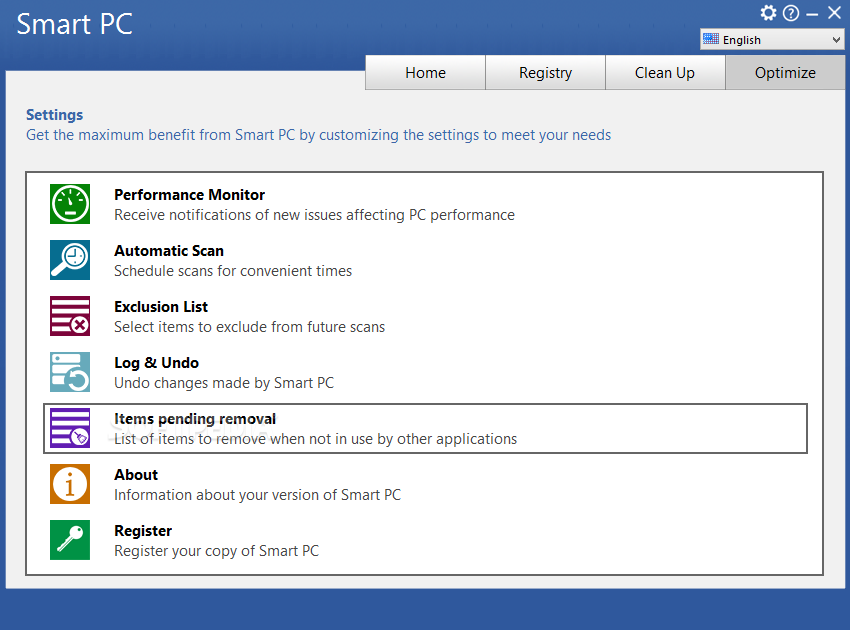Screen dimensions: 850x630
Task: Click 'List of items to remove' description
Action: pyautogui.click(x=315, y=439)
